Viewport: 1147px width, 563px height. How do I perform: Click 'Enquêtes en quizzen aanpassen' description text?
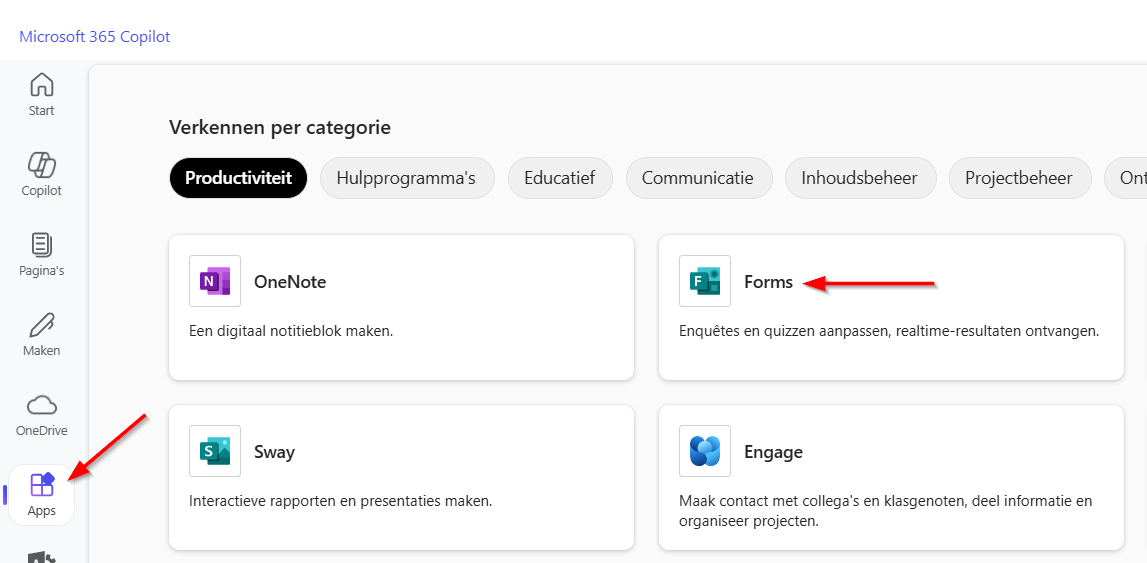[x=889, y=331]
